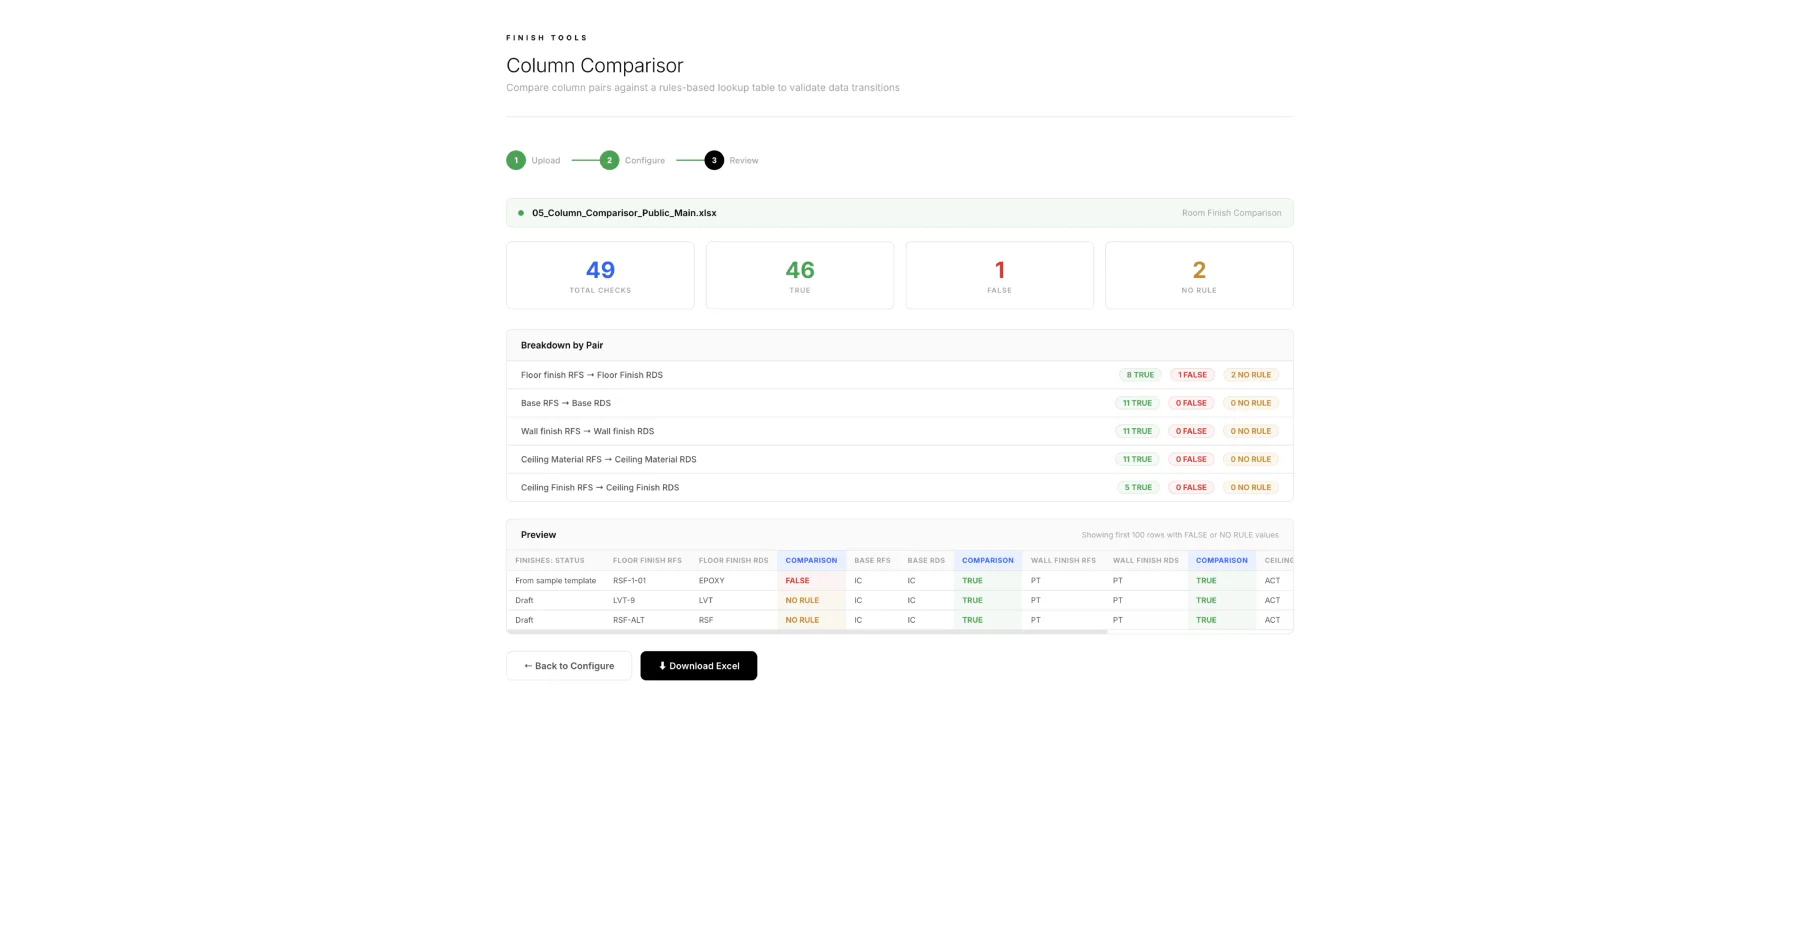Image resolution: width=1800 pixels, height=927 pixels.
Task: Click the Download Excel button
Action: pos(698,665)
